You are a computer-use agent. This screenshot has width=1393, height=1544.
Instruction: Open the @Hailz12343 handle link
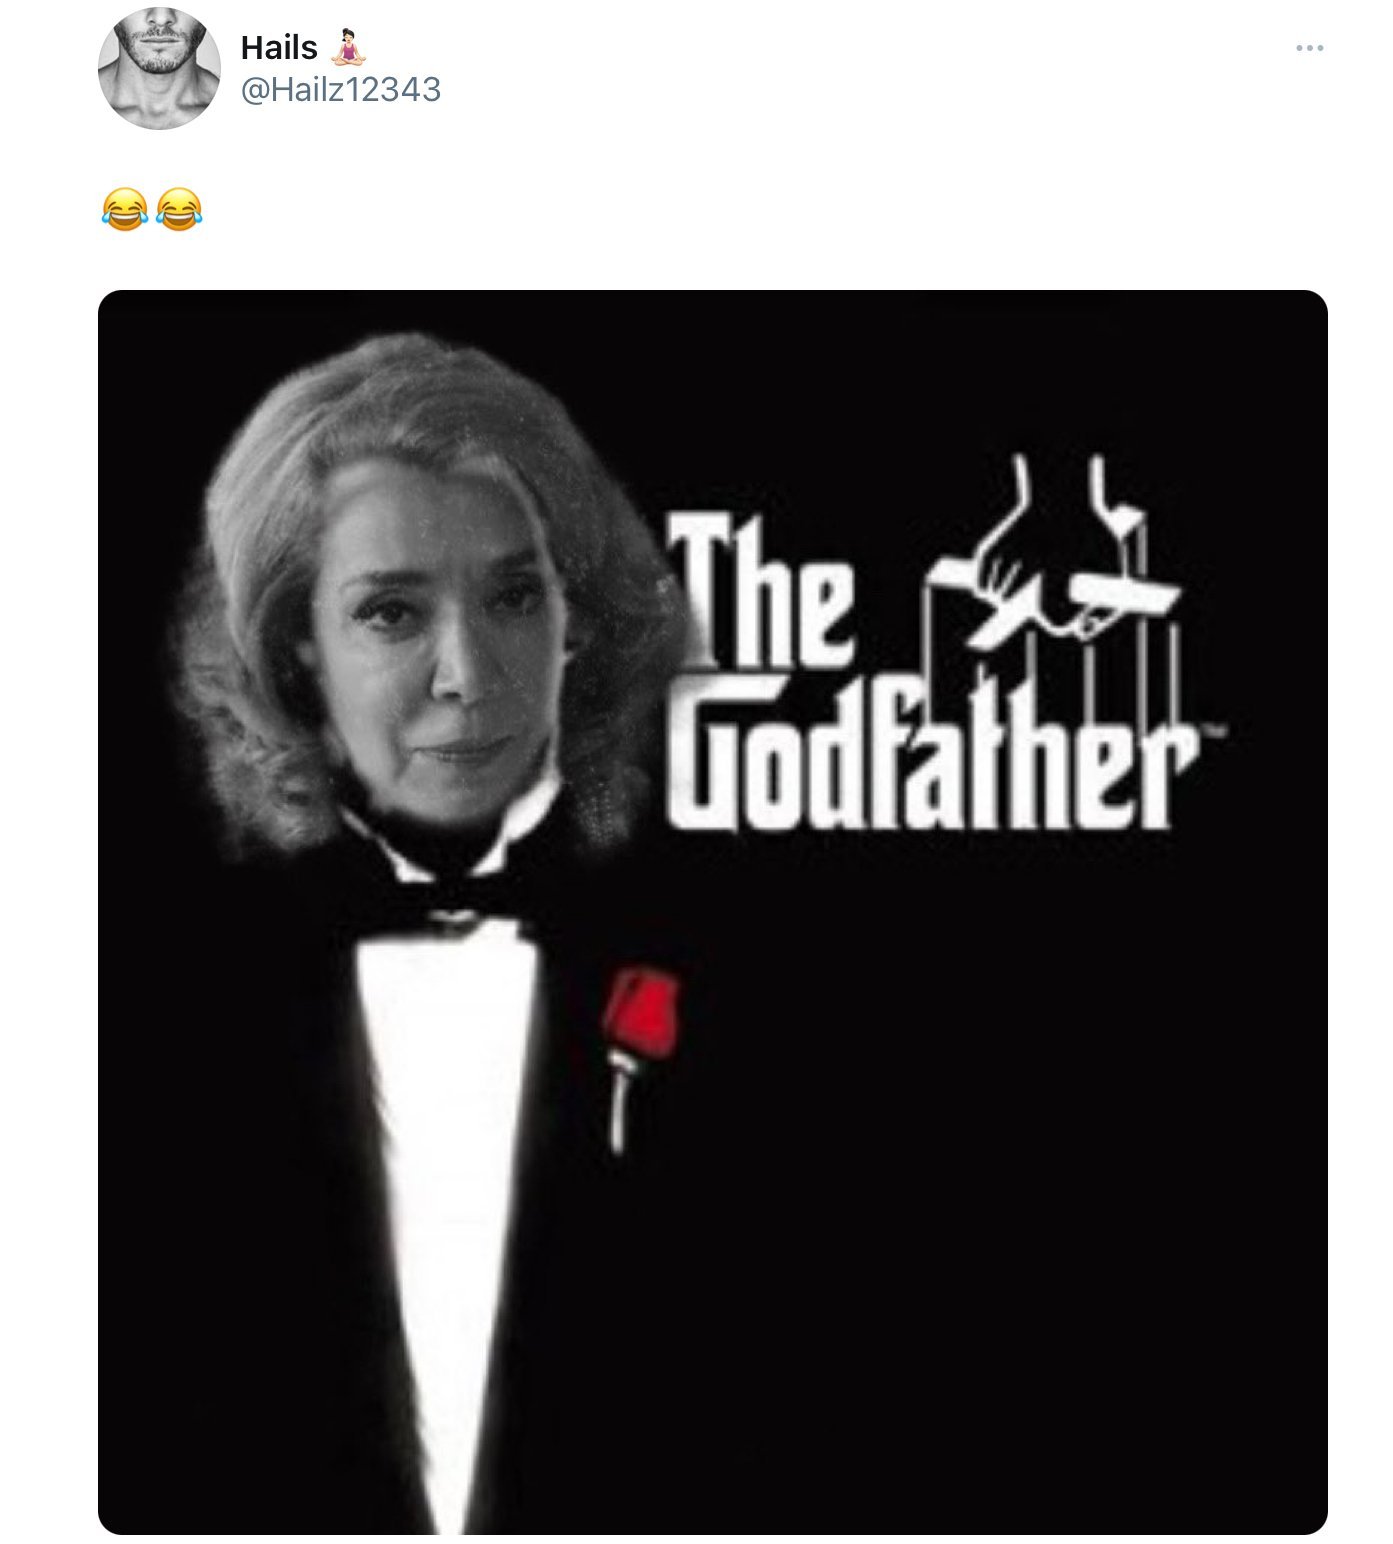click(341, 90)
